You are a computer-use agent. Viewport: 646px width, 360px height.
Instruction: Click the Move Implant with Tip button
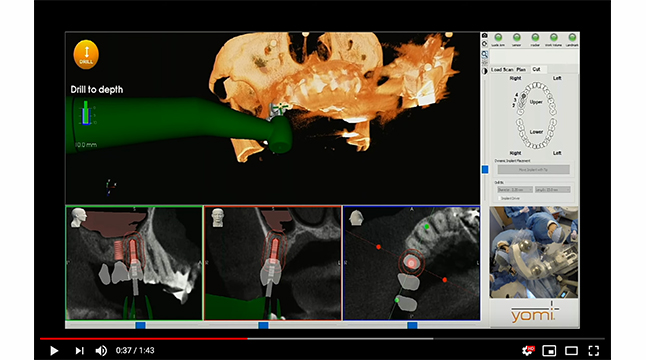coord(534,169)
